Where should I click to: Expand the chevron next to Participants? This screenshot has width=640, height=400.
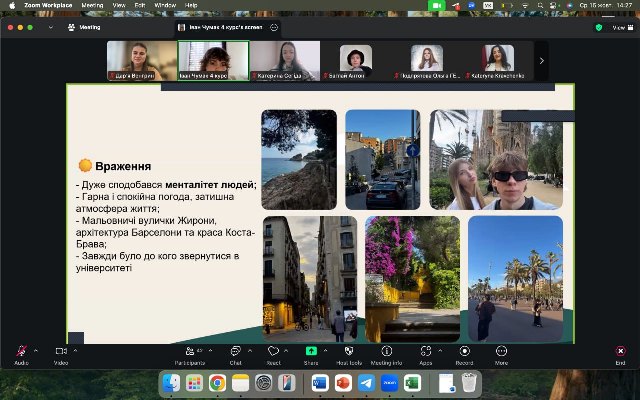point(211,350)
